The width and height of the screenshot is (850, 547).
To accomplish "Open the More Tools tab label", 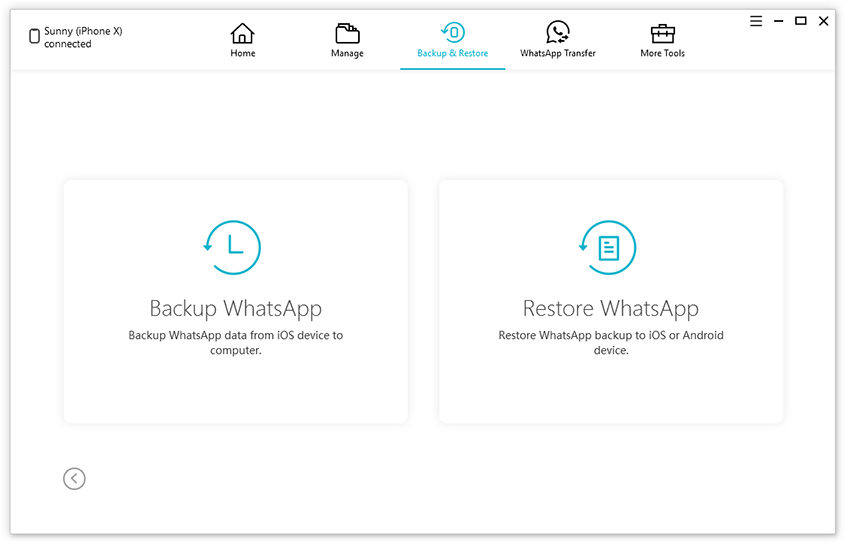I will 662,53.
